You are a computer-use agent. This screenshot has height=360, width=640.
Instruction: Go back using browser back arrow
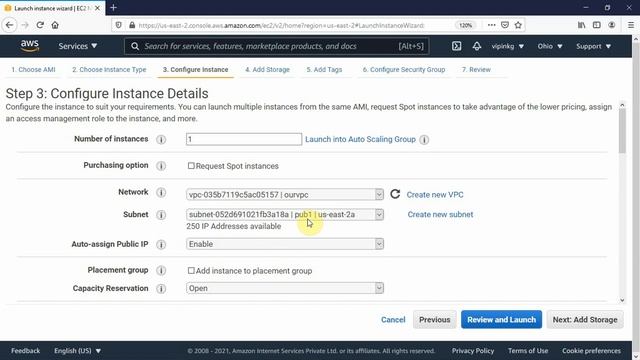pyautogui.click(x=10, y=25)
